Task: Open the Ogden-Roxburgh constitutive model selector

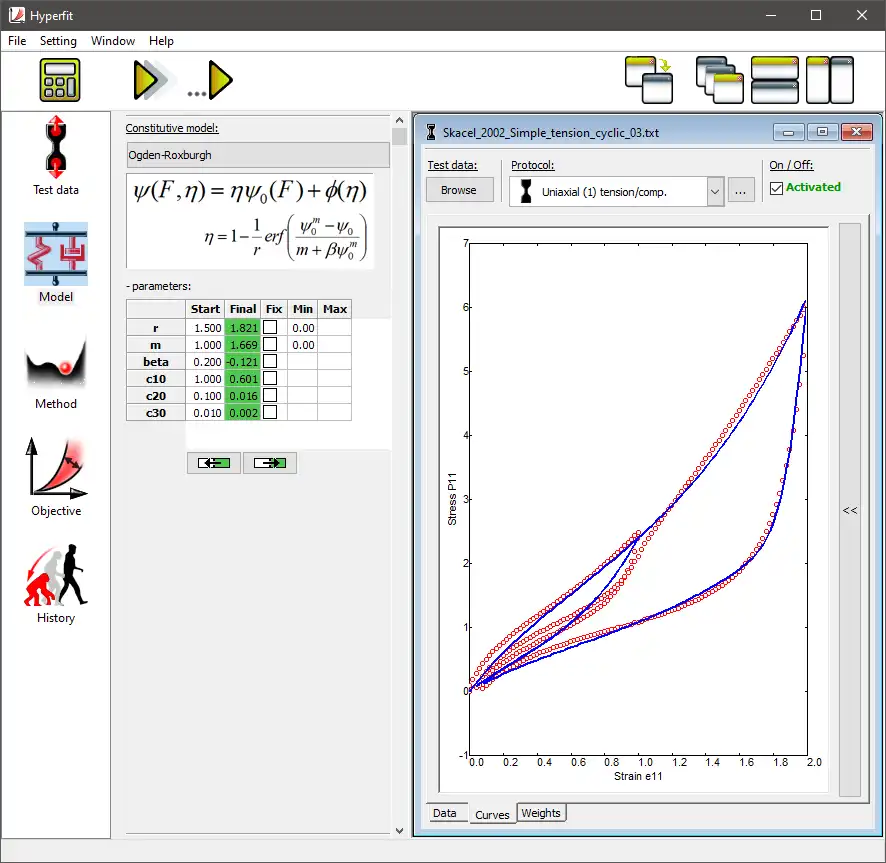Action: click(x=258, y=155)
